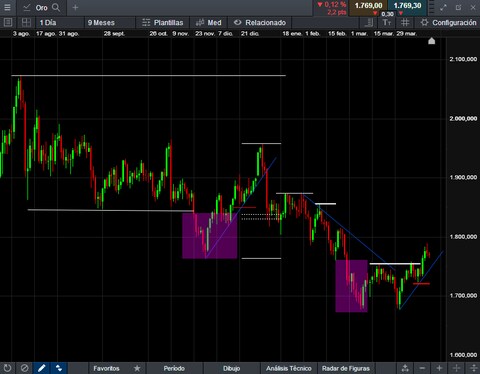480x374 pixels.
Task: Click the clear drawings circle-slash icon
Action: point(24,368)
